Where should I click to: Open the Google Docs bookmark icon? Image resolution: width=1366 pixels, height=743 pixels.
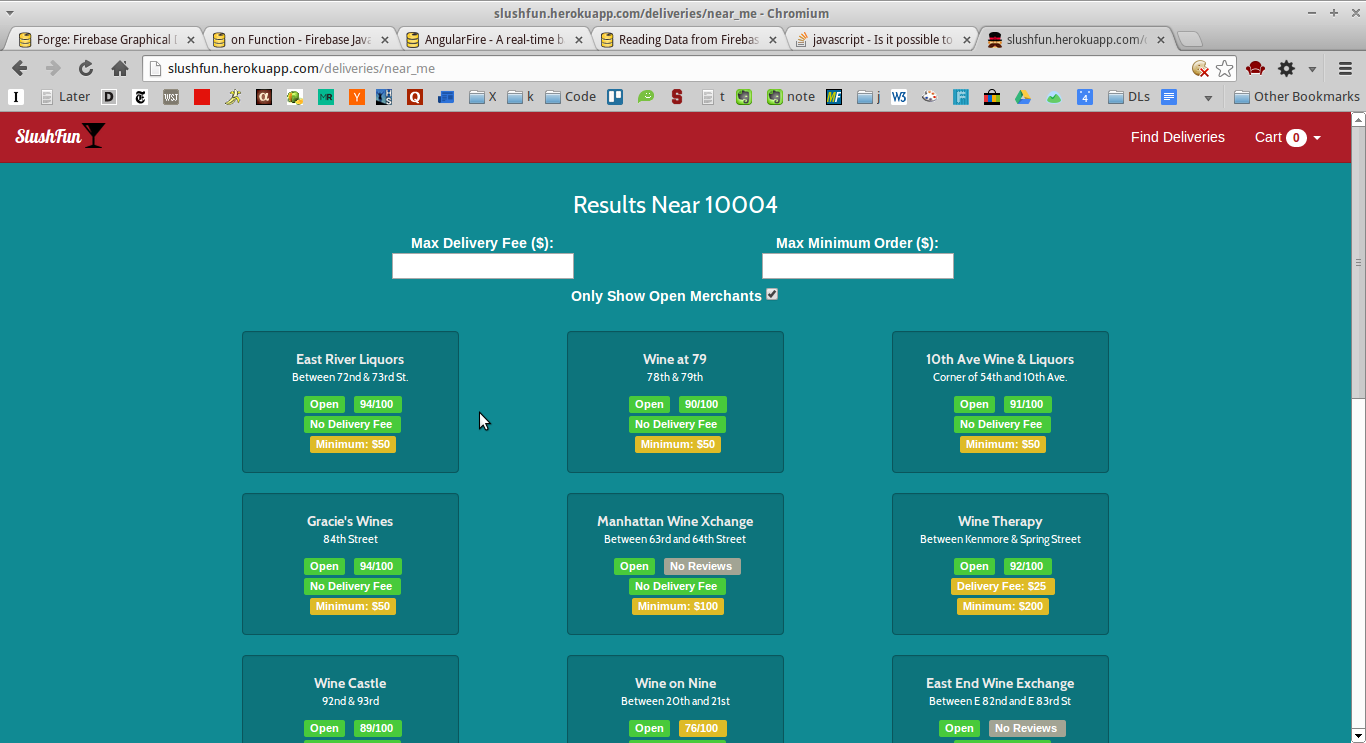[1169, 97]
